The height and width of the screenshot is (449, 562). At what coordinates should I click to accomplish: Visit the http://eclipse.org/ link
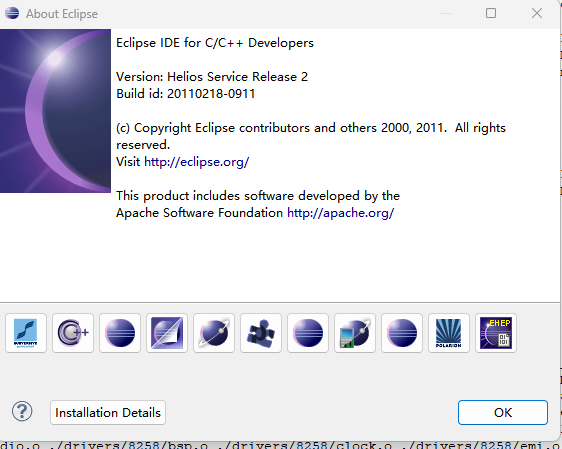coord(196,162)
